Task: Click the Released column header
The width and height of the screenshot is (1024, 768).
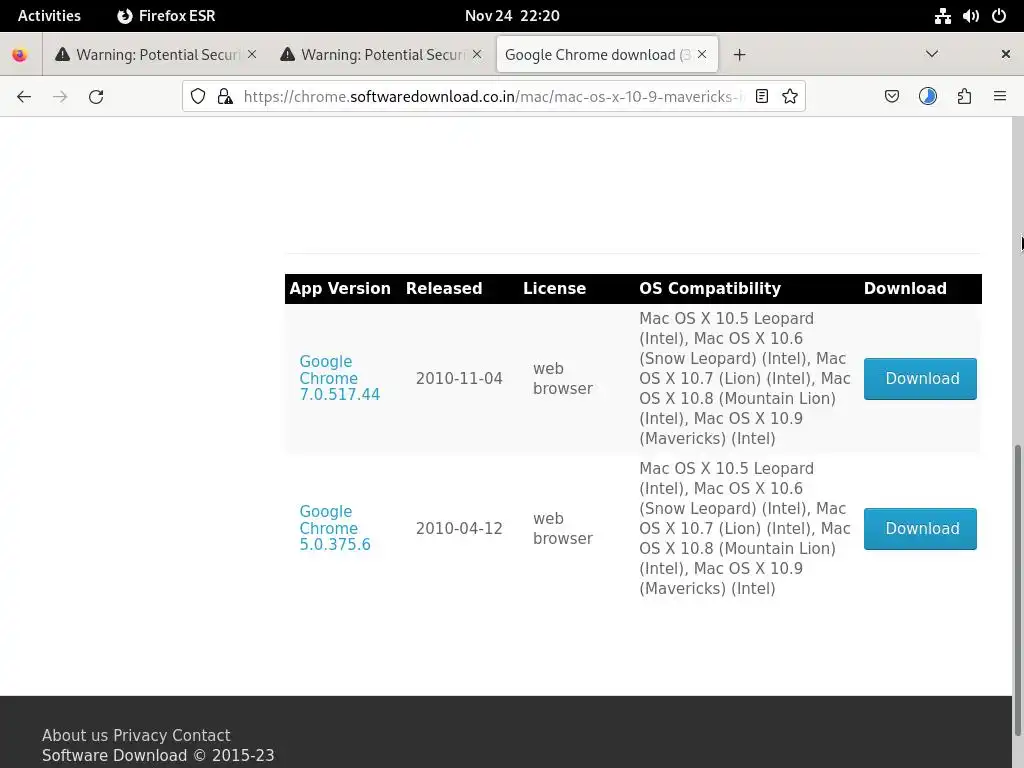Action: pos(444,289)
